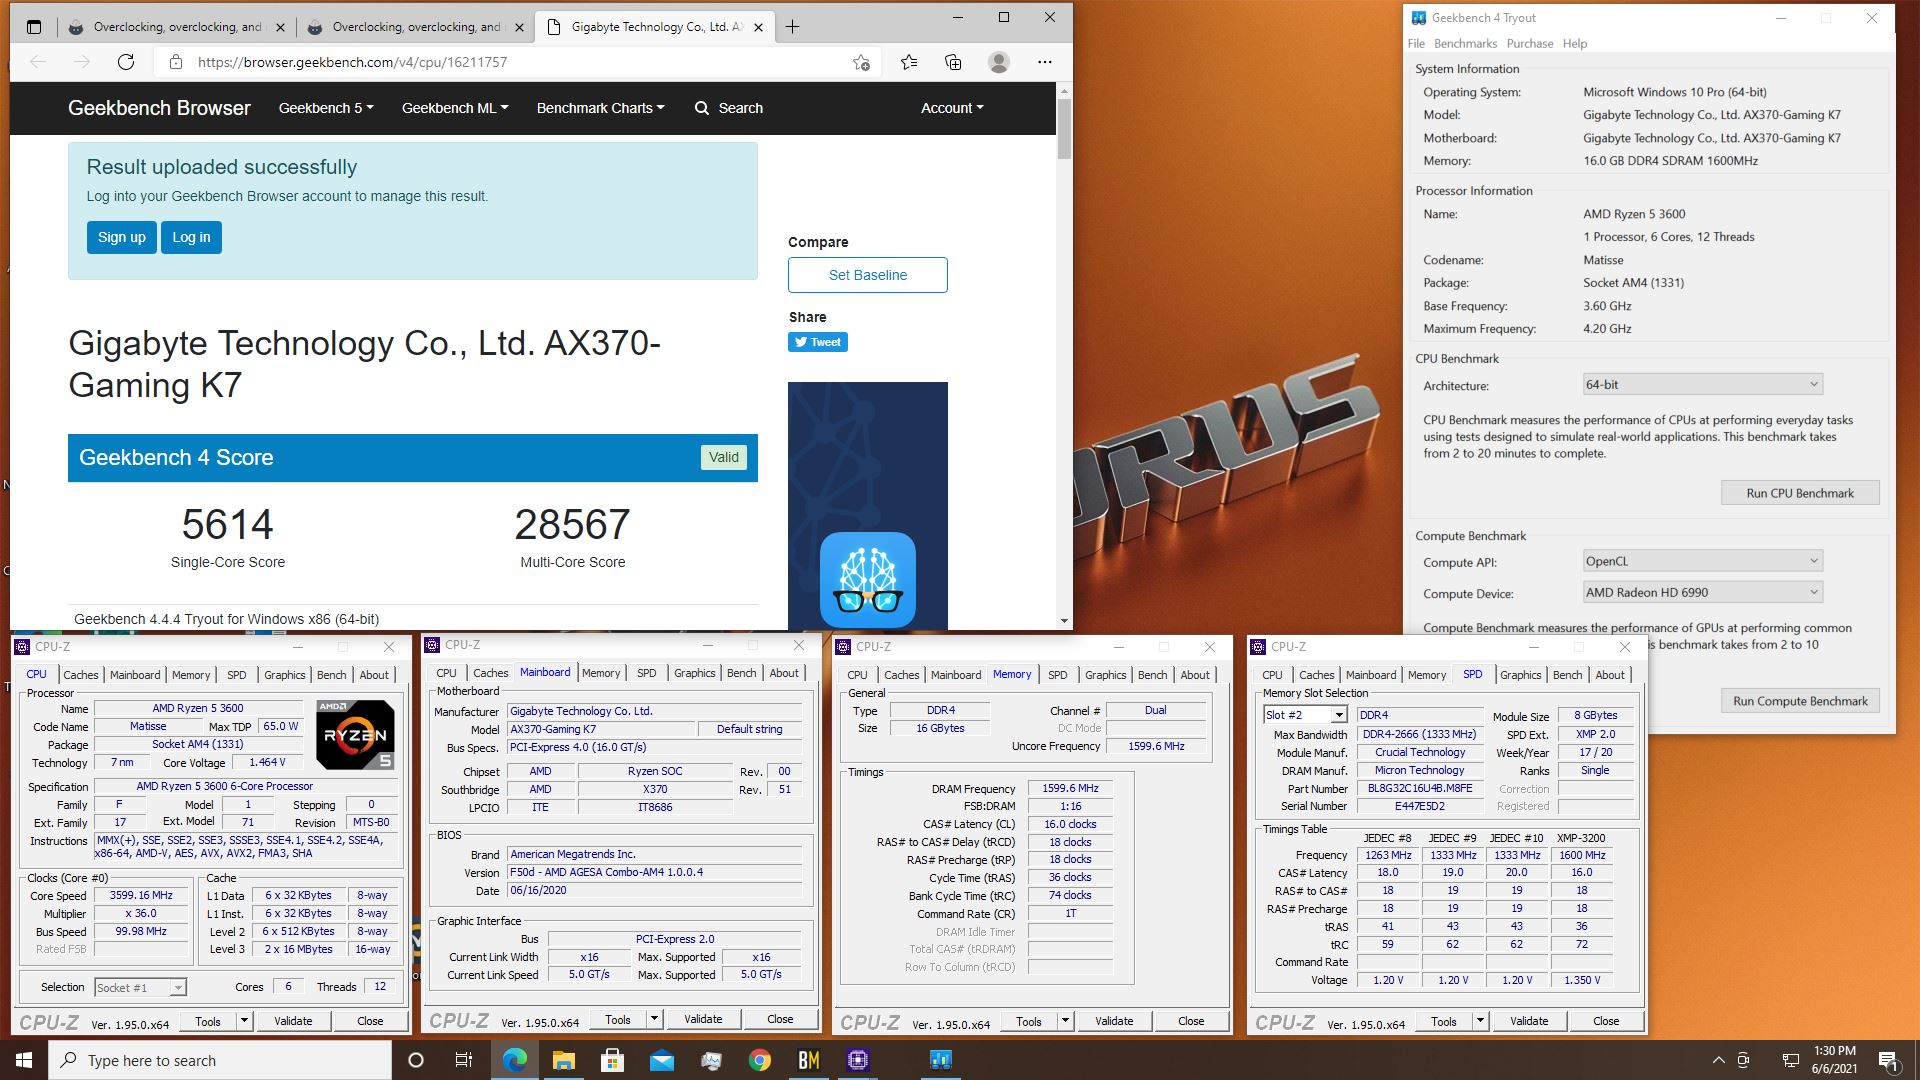Click the Set Baseline button

tap(867, 275)
